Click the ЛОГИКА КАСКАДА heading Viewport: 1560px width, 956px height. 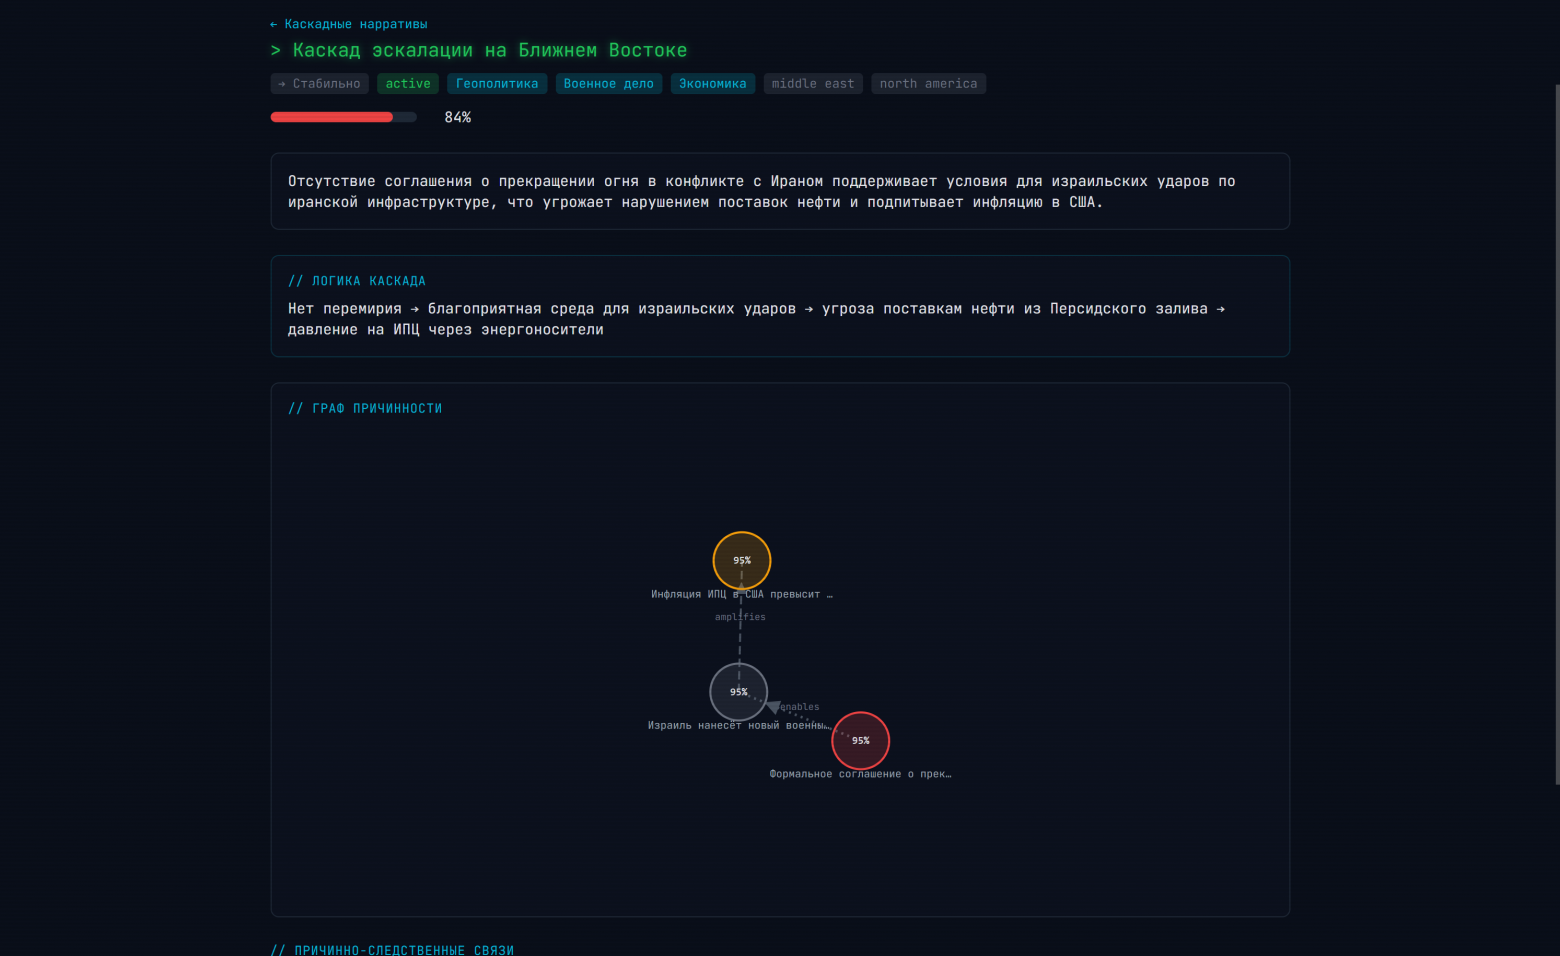(357, 281)
